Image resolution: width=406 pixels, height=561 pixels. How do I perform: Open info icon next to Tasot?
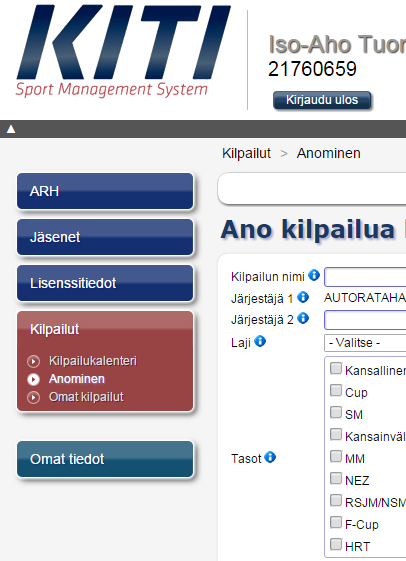270,457
